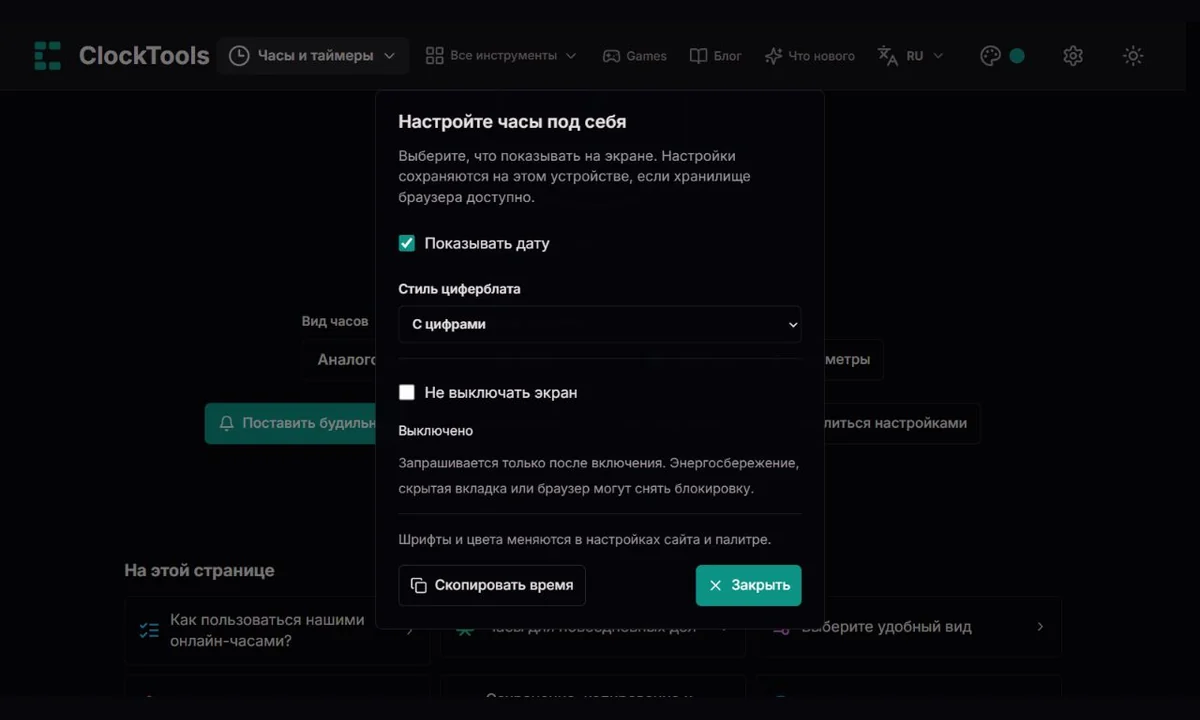Open the Часы и таймеры menu

tap(313, 56)
